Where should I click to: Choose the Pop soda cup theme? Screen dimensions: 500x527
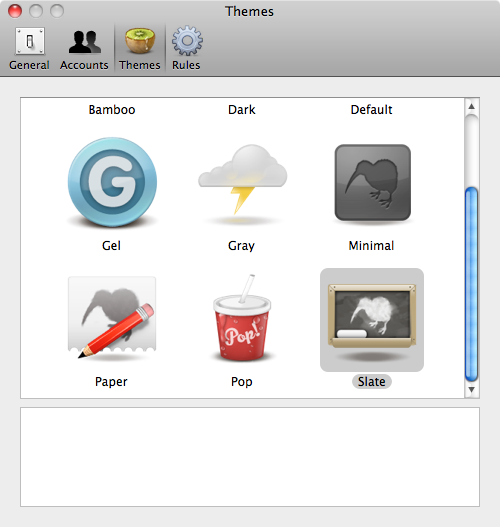(x=242, y=318)
